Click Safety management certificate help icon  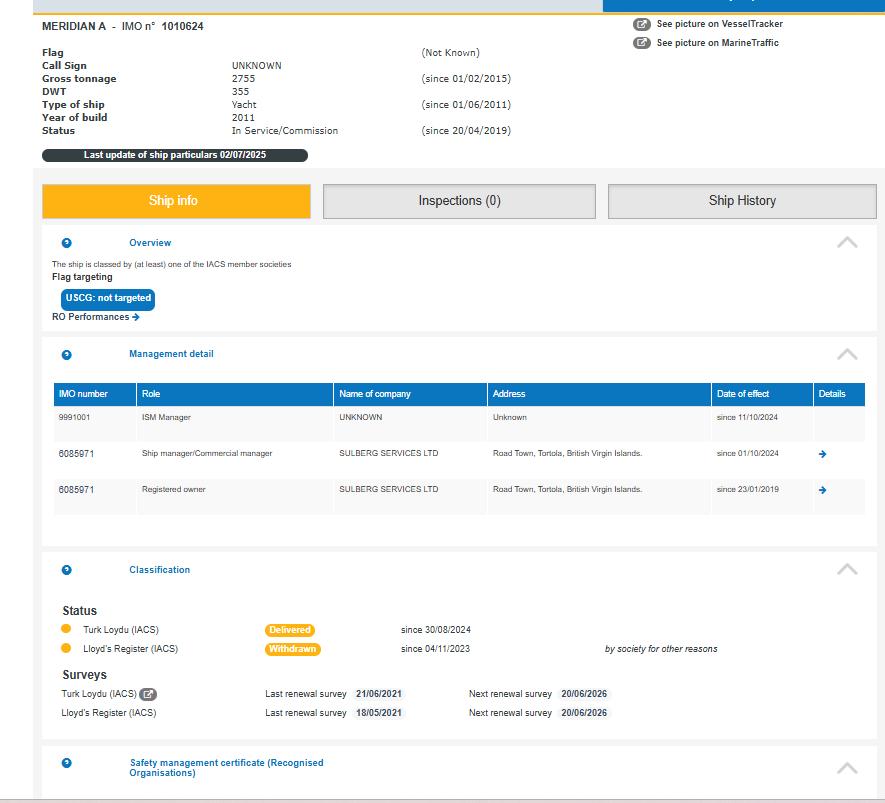(x=67, y=763)
